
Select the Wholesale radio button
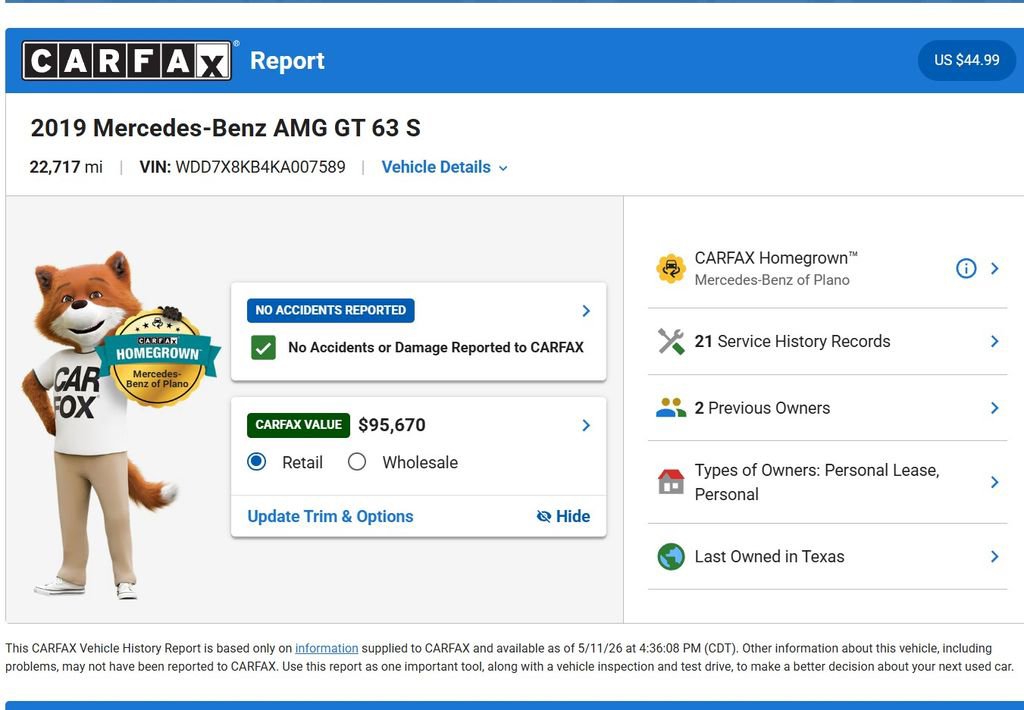pos(357,462)
